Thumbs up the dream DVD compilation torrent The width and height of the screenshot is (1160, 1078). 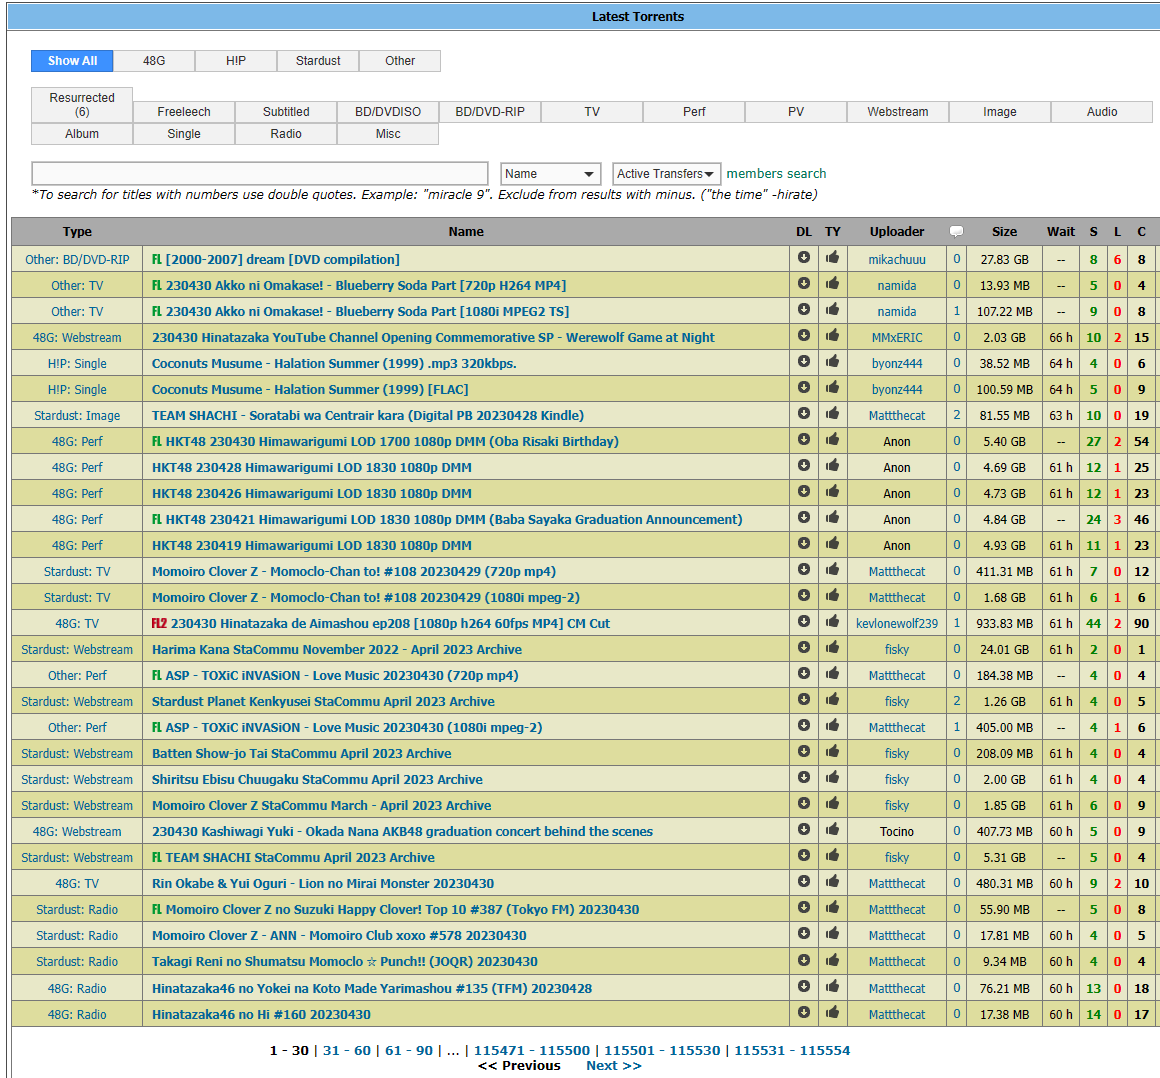coord(832,257)
